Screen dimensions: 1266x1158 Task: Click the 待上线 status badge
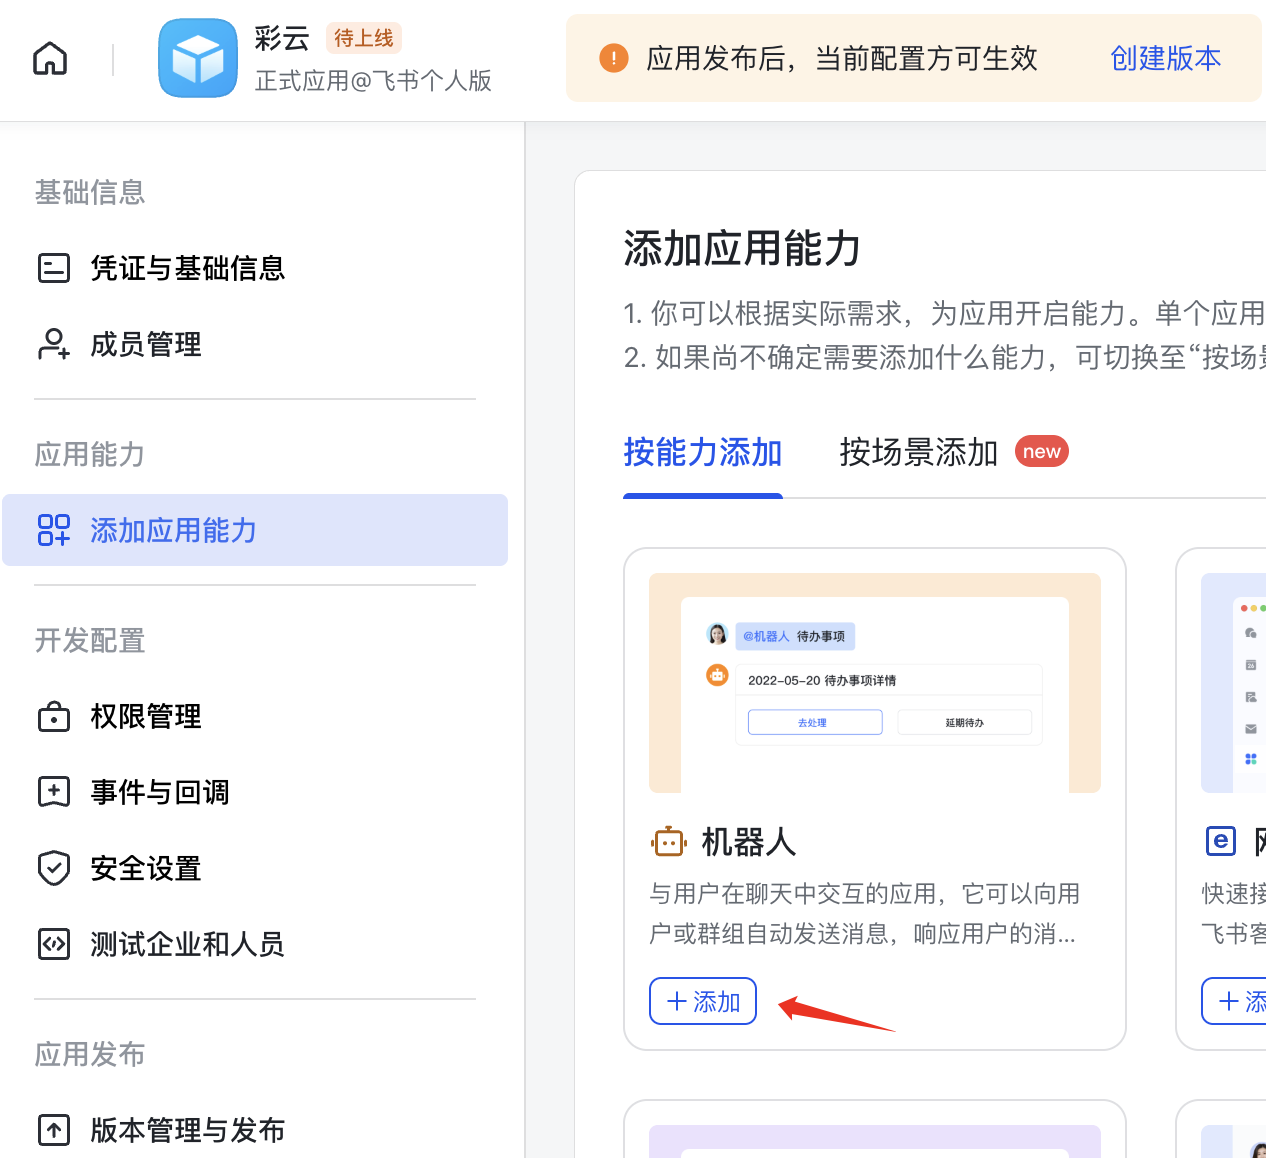[363, 37]
